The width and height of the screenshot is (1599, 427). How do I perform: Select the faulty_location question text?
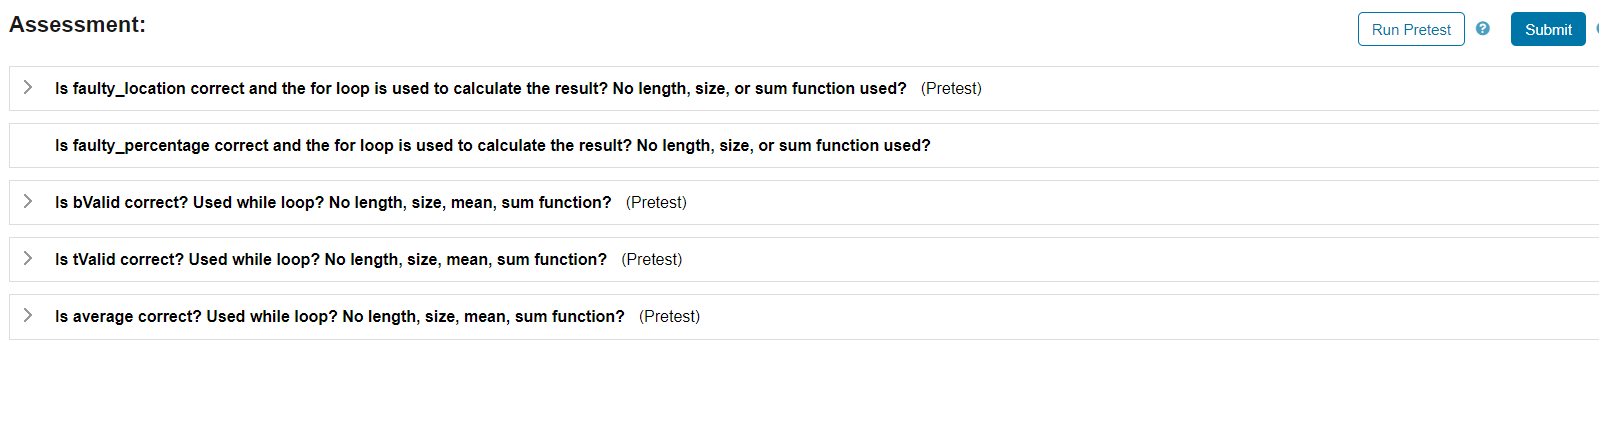point(480,89)
